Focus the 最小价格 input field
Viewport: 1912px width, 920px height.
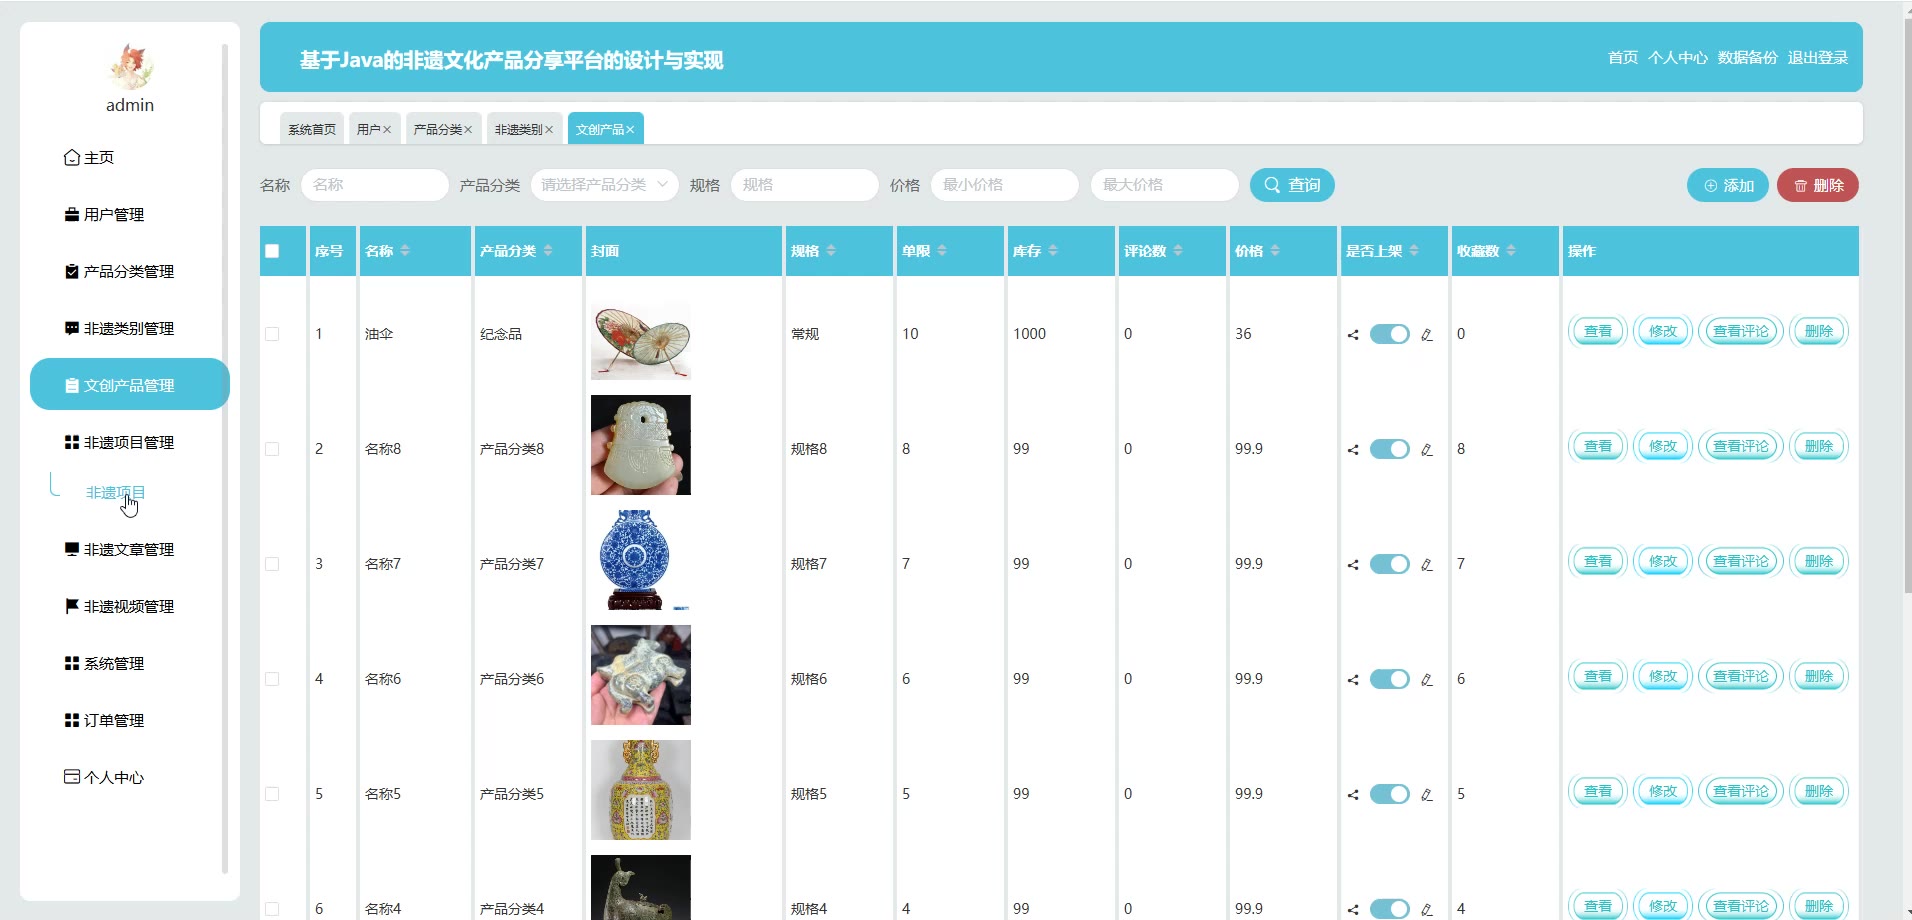(x=1005, y=185)
